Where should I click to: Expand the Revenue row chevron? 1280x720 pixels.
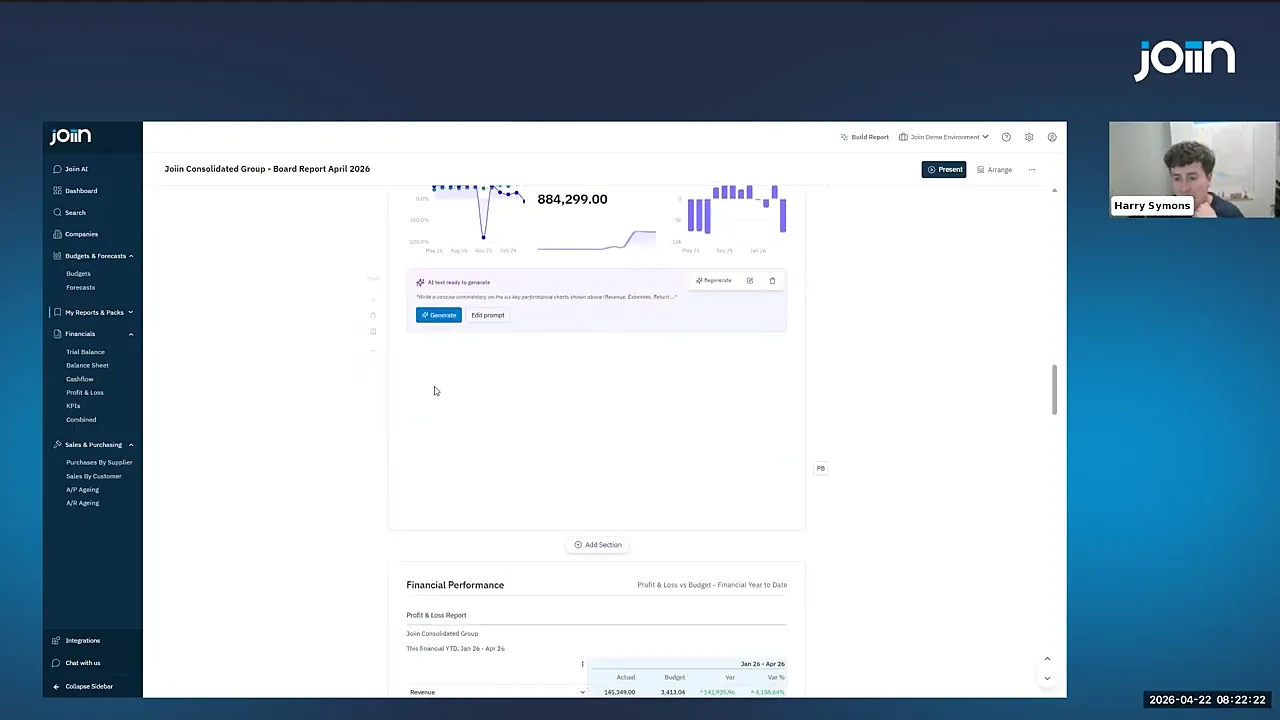(x=582, y=693)
